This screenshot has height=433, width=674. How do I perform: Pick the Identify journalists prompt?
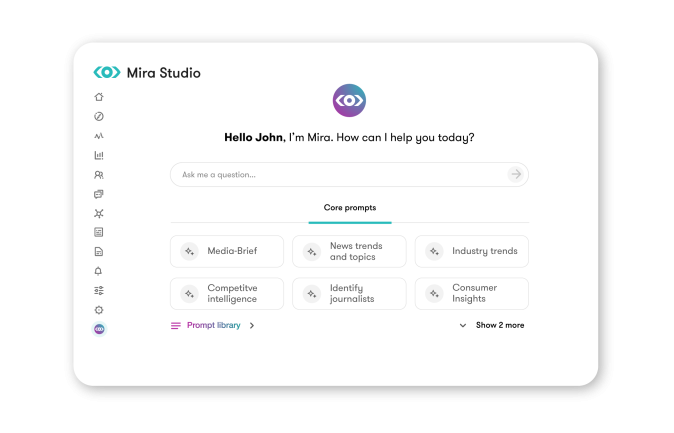(x=349, y=293)
